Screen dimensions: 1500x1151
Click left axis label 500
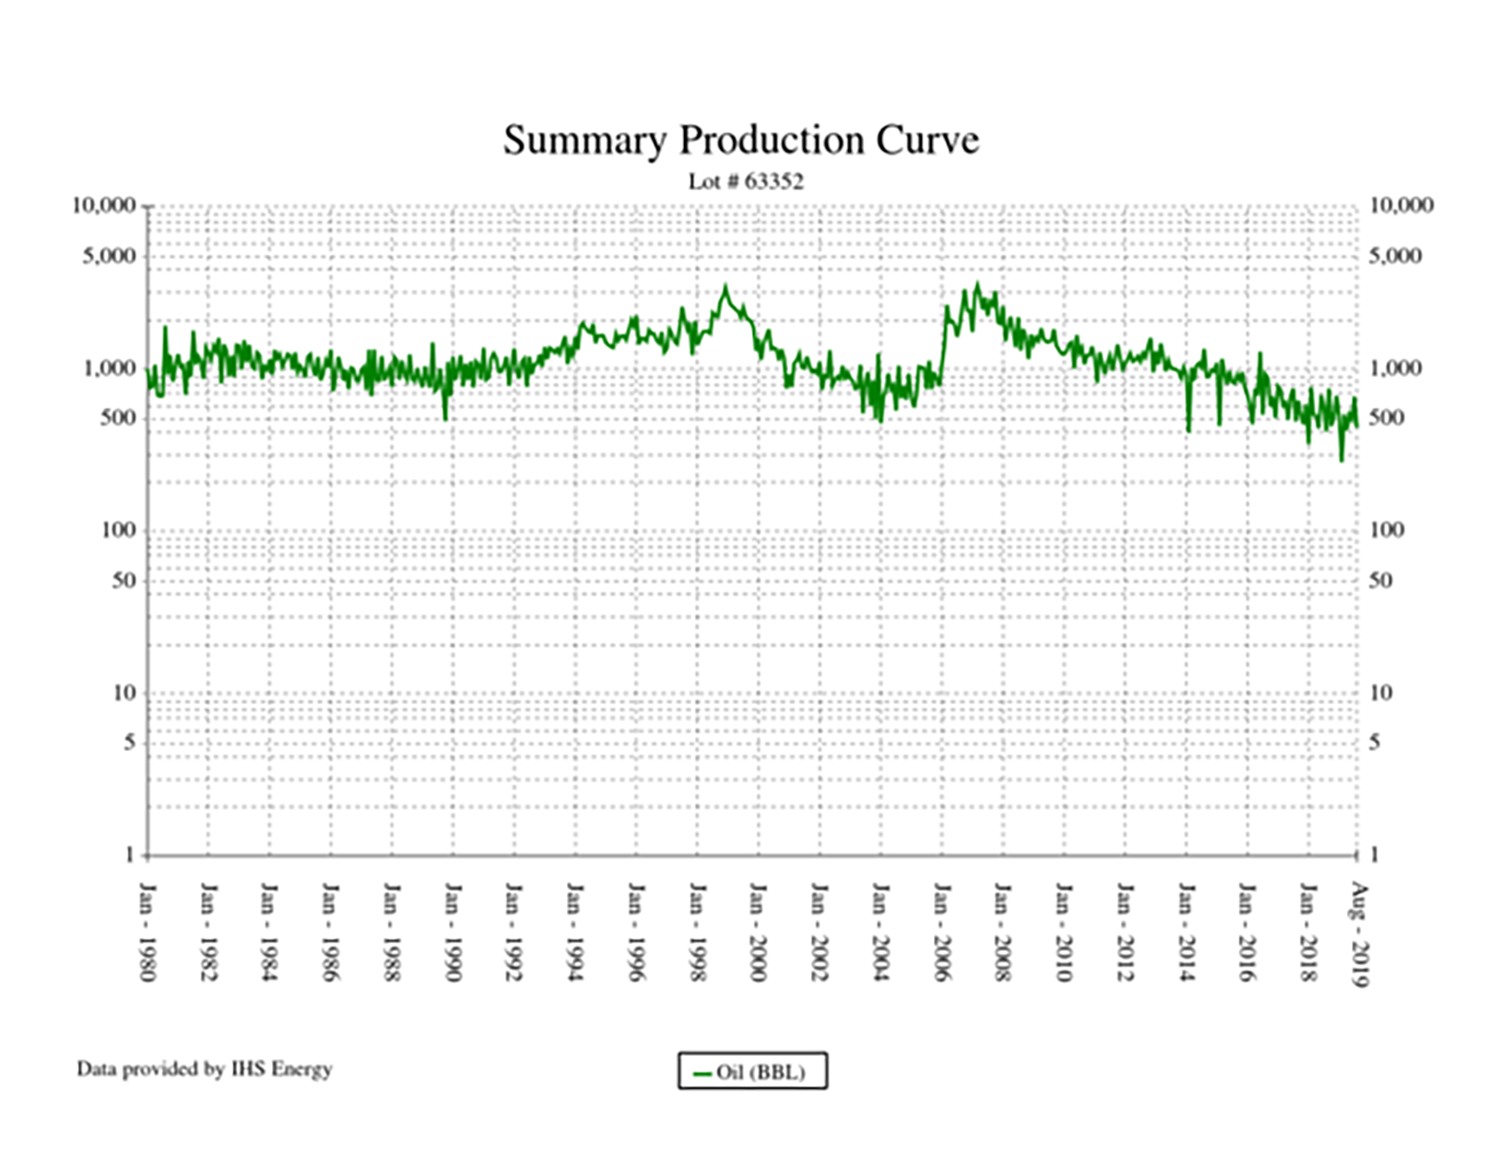click(118, 418)
